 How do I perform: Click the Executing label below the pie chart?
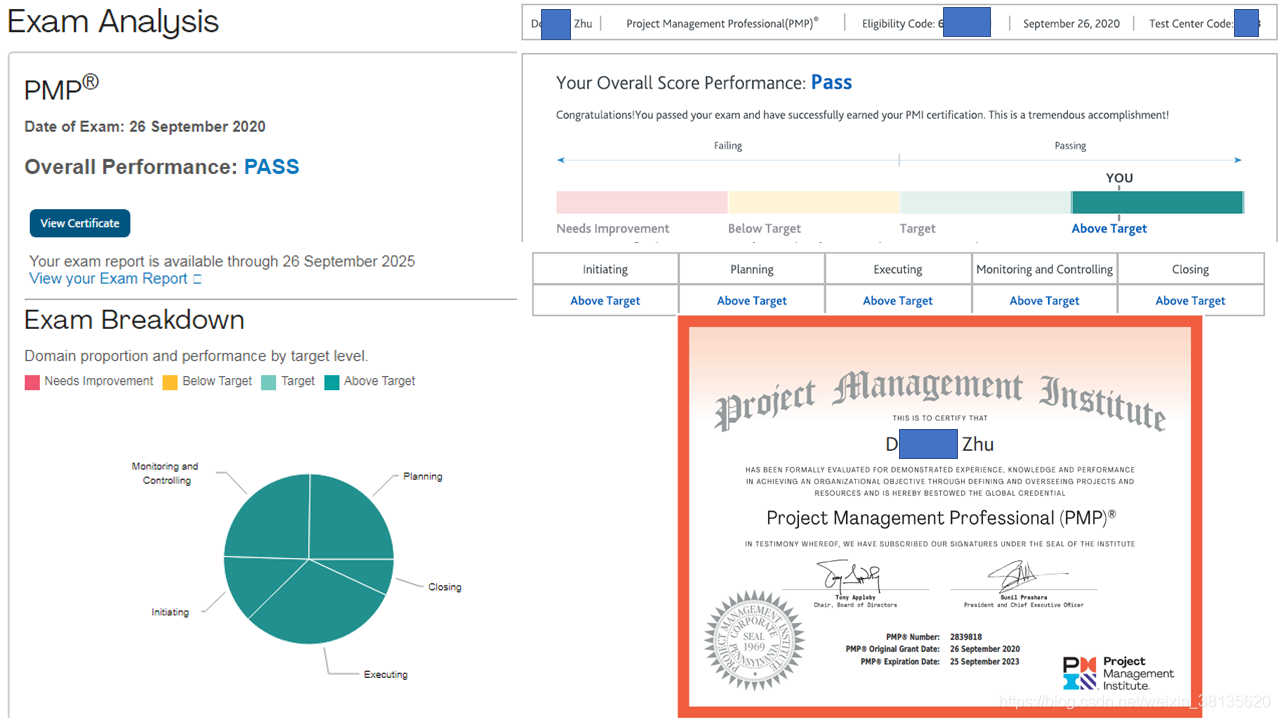pos(385,675)
